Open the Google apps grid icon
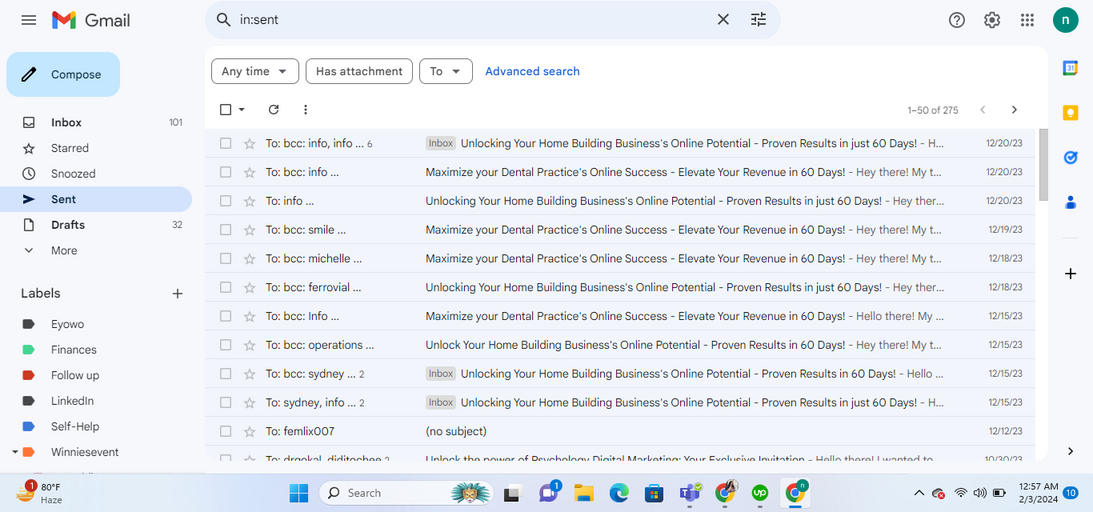The image size is (1093, 512). 1027,20
